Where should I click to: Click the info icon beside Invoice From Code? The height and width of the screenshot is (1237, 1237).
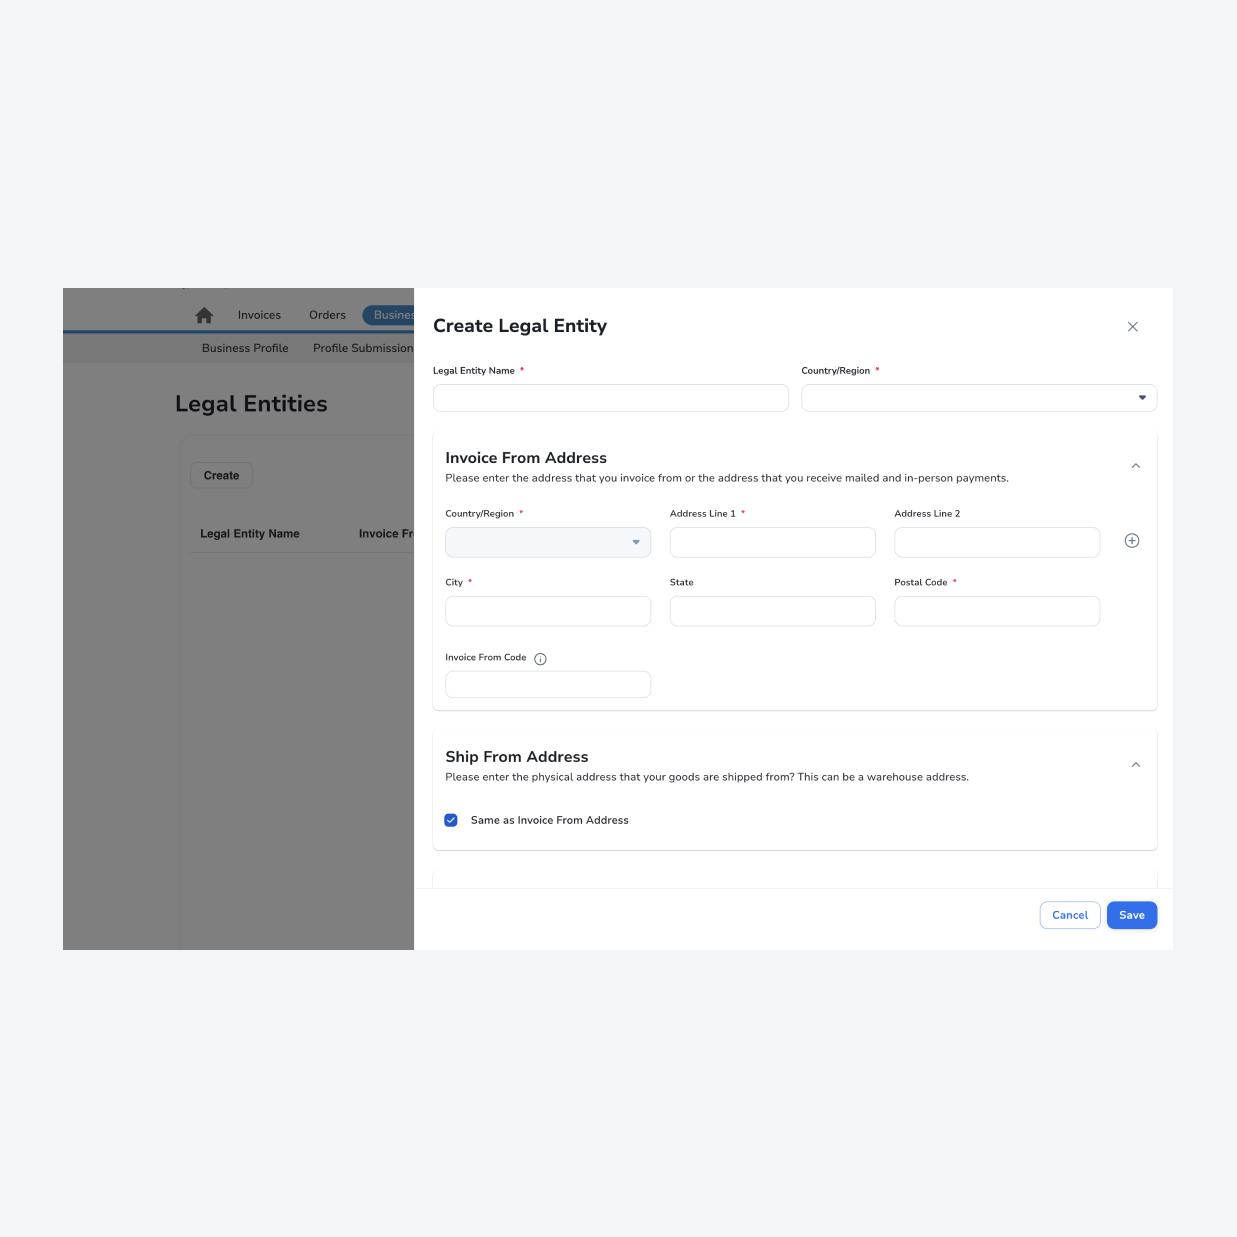pos(539,658)
